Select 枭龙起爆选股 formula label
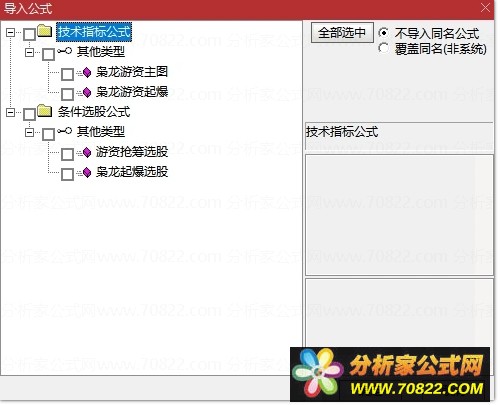Screen dimensions: 500x405 (x=132, y=172)
